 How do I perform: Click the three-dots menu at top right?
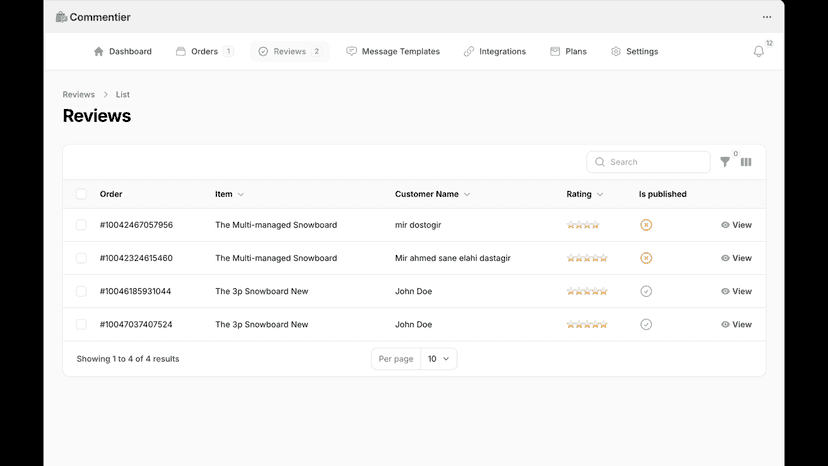[x=767, y=17]
